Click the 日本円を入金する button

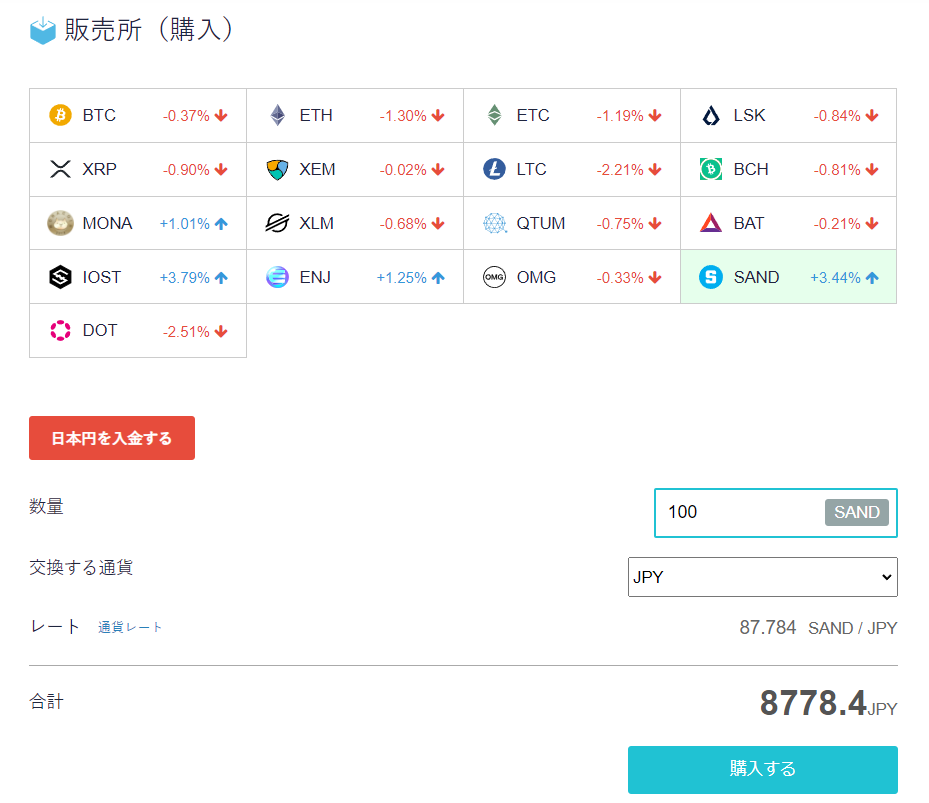111,438
